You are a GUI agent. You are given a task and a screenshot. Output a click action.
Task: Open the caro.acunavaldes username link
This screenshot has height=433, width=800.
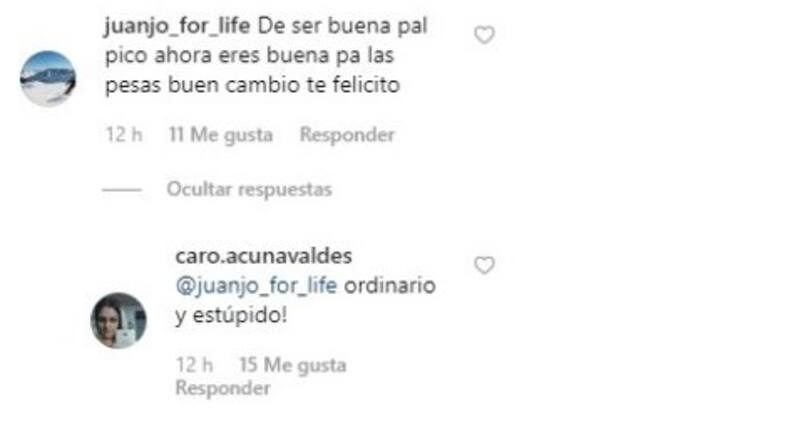[x=264, y=256]
